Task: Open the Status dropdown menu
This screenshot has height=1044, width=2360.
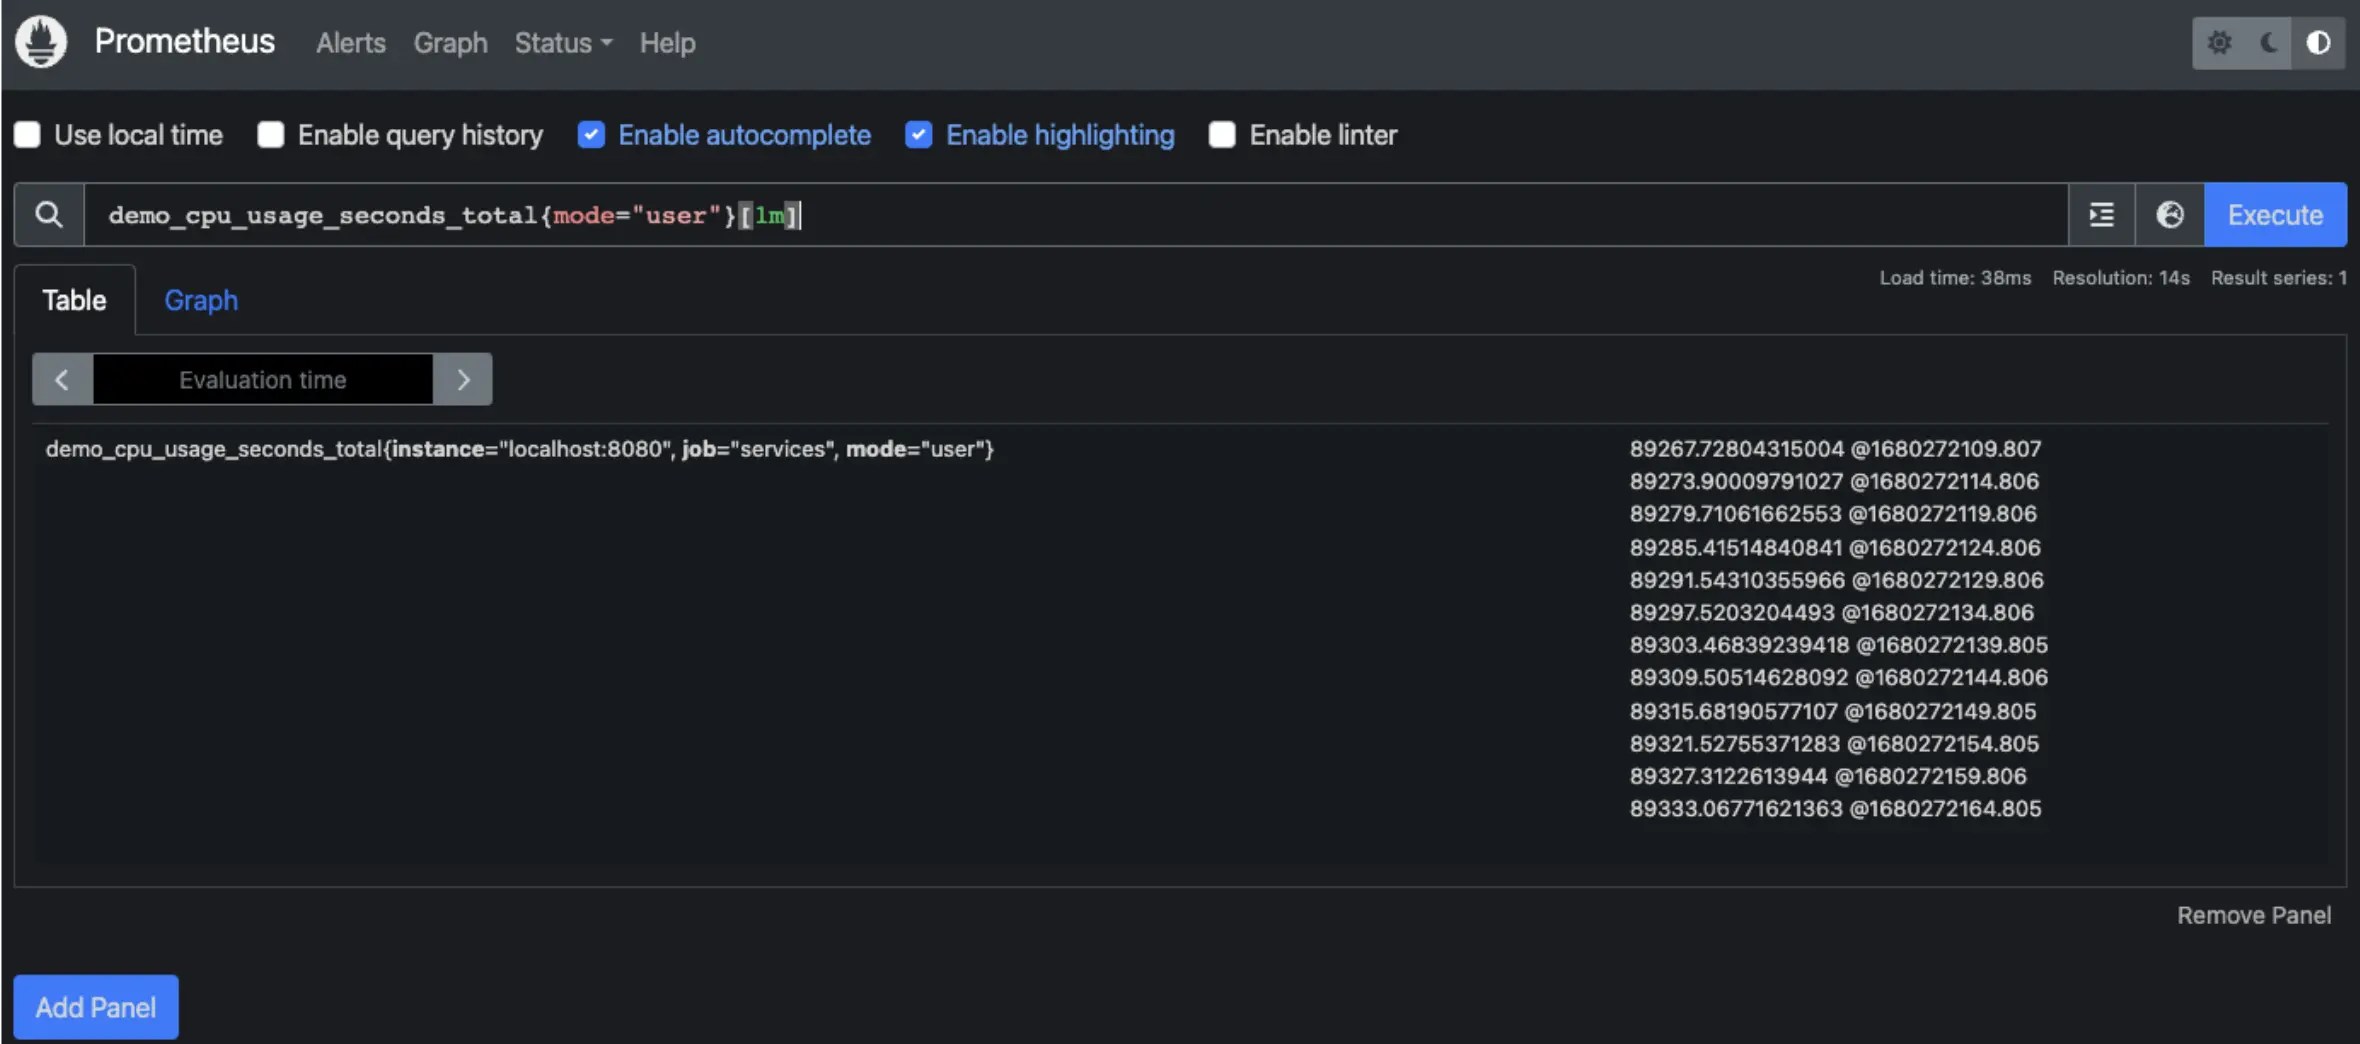Action: click(x=562, y=43)
